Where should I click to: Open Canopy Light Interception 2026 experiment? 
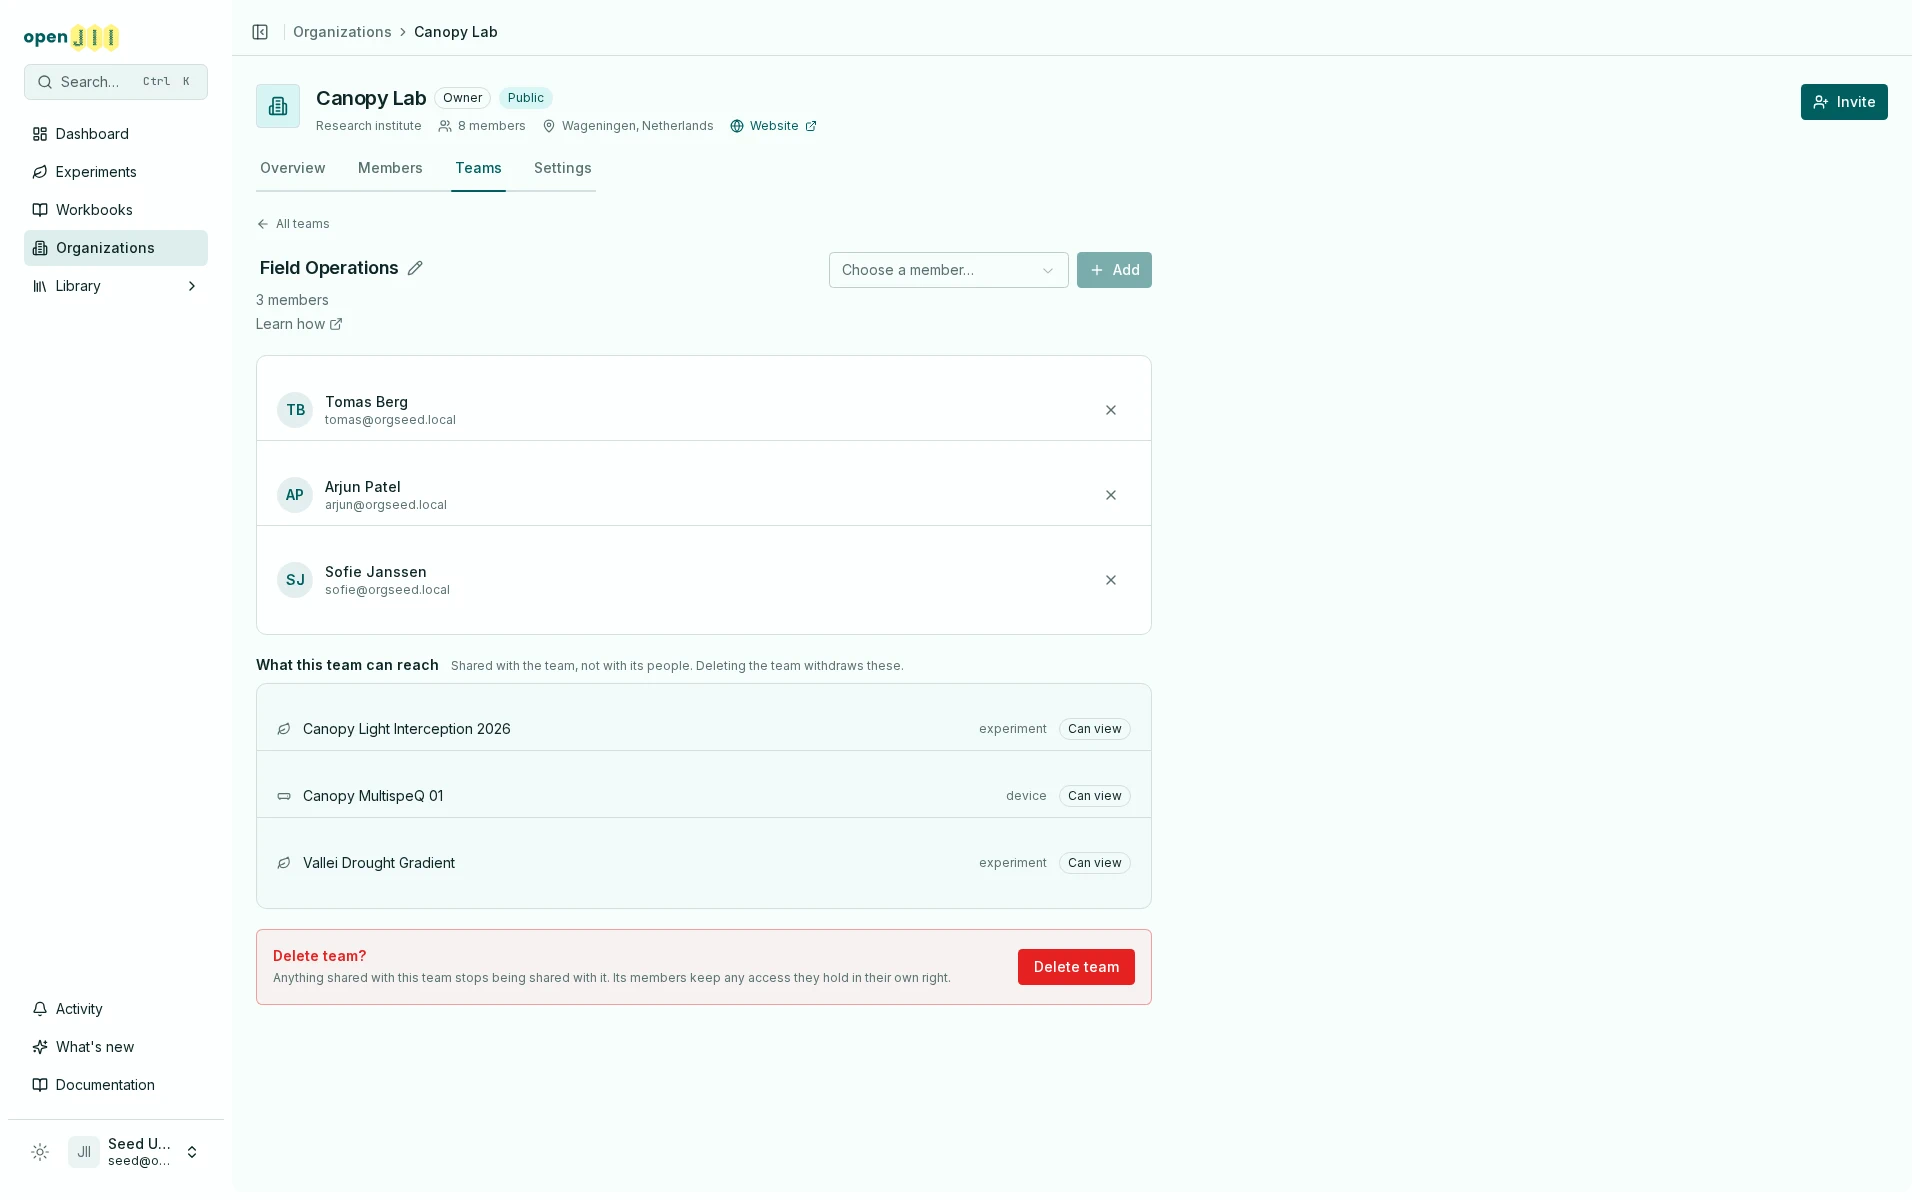point(406,729)
